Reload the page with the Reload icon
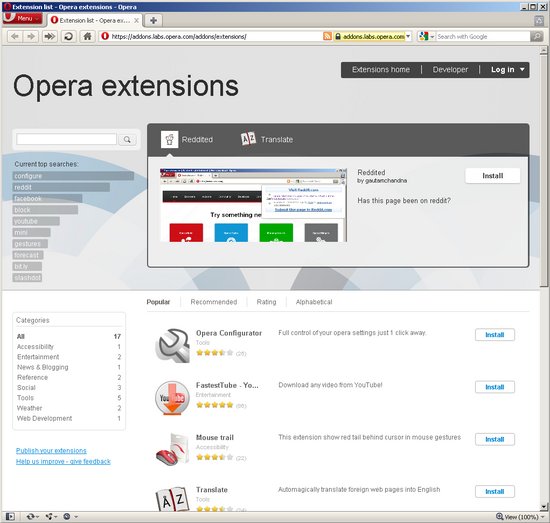Screen dimensions: 550x523 click(69, 36)
